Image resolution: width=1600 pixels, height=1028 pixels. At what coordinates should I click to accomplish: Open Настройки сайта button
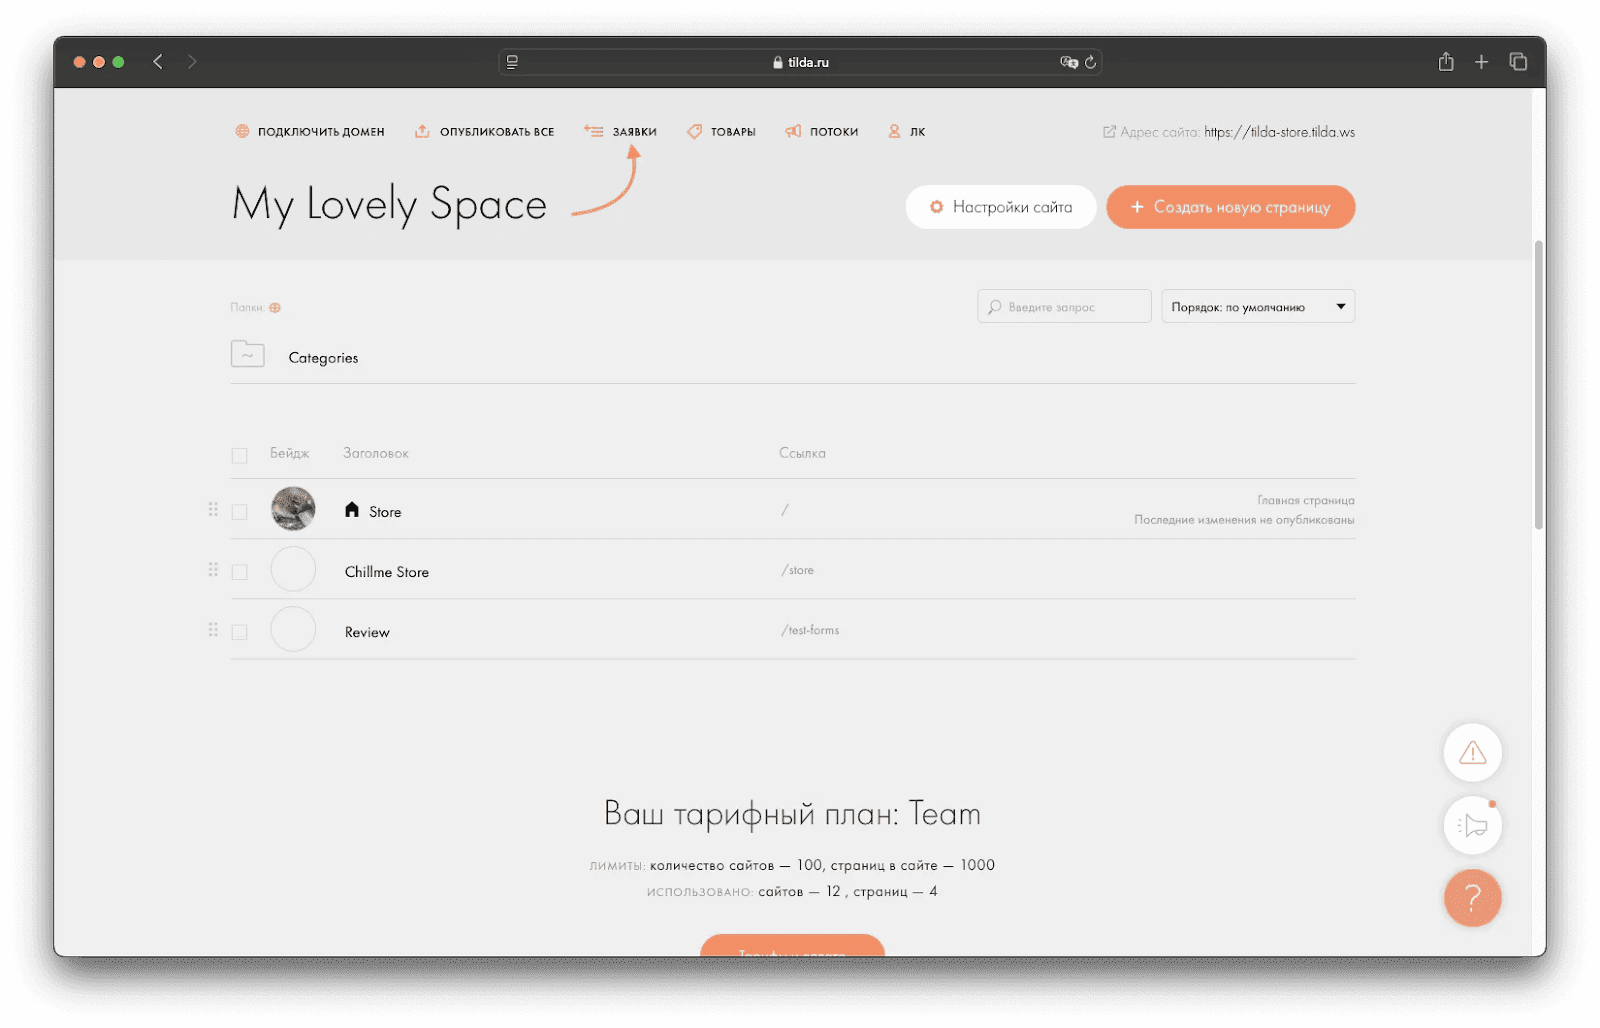[x=1000, y=207]
